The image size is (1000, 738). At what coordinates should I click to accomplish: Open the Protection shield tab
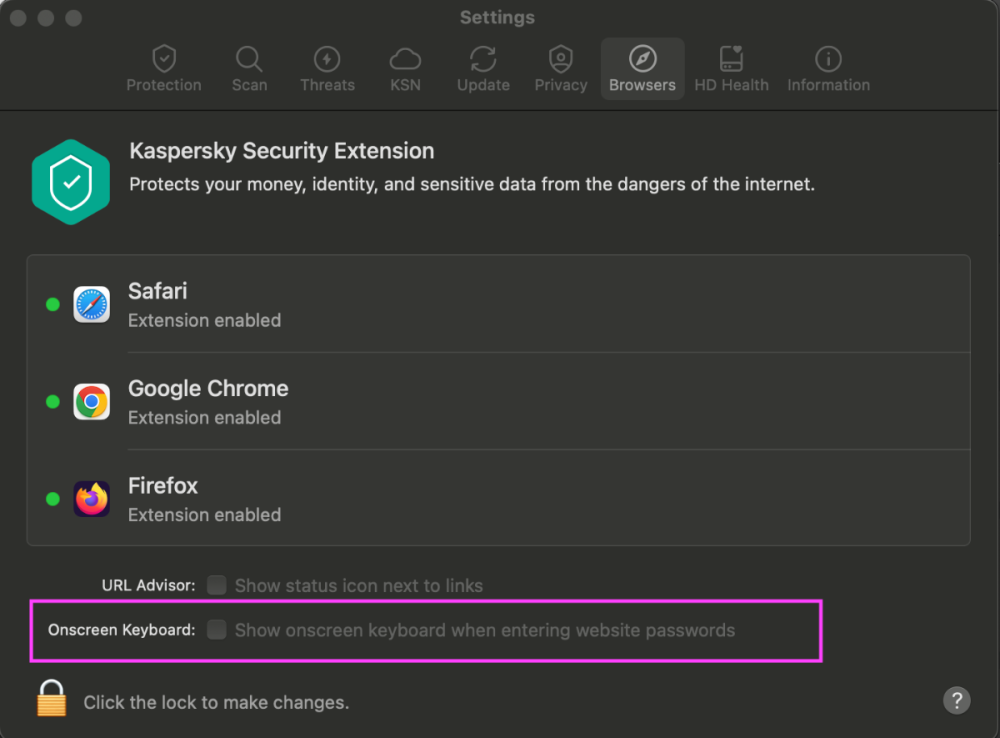[164, 69]
